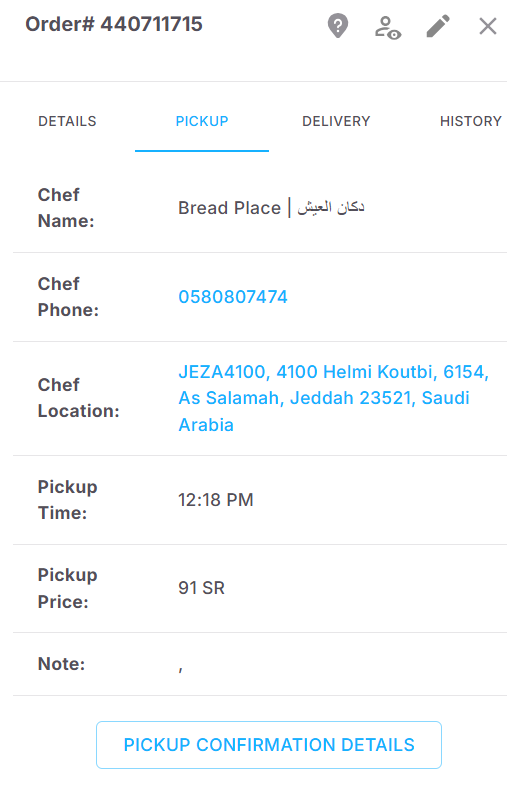Viewport: 507px width, 811px height.
Task: Click the Order# 440711715 heading
Action: coord(114,24)
